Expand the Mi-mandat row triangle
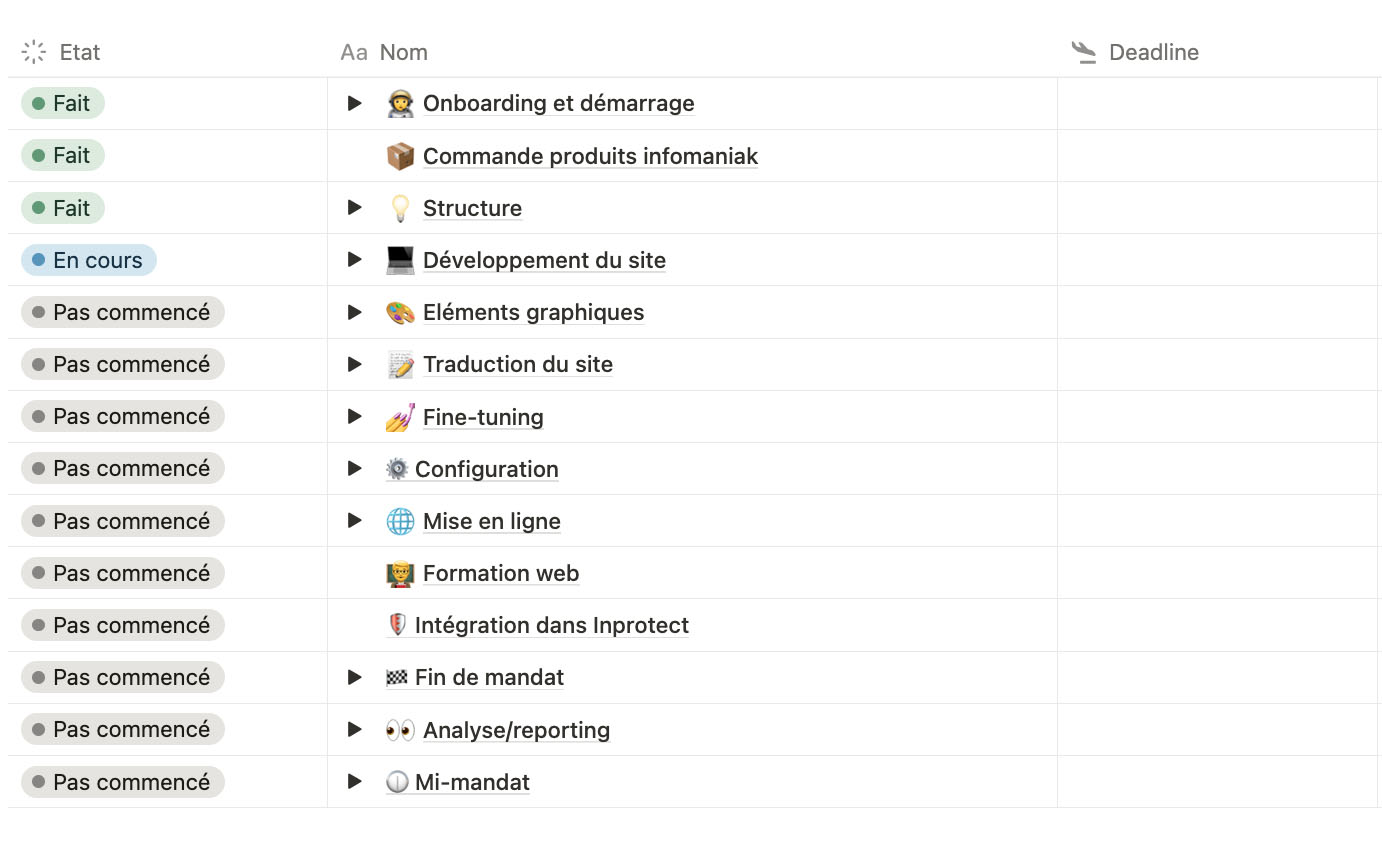The height and width of the screenshot is (848, 1382). (x=354, y=782)
